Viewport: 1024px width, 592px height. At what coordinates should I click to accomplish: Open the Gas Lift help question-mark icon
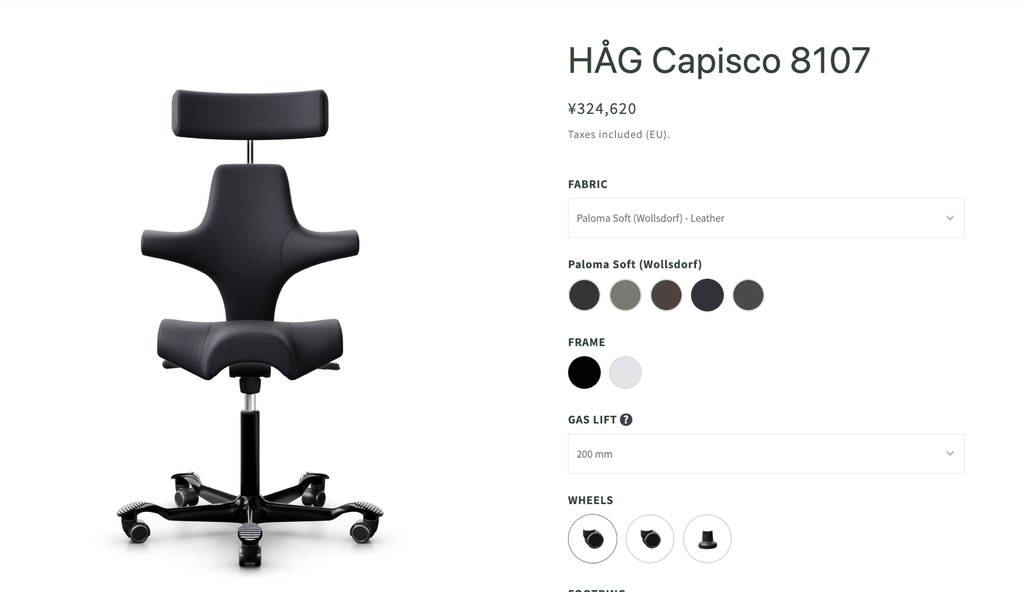(x=626, y=419)
